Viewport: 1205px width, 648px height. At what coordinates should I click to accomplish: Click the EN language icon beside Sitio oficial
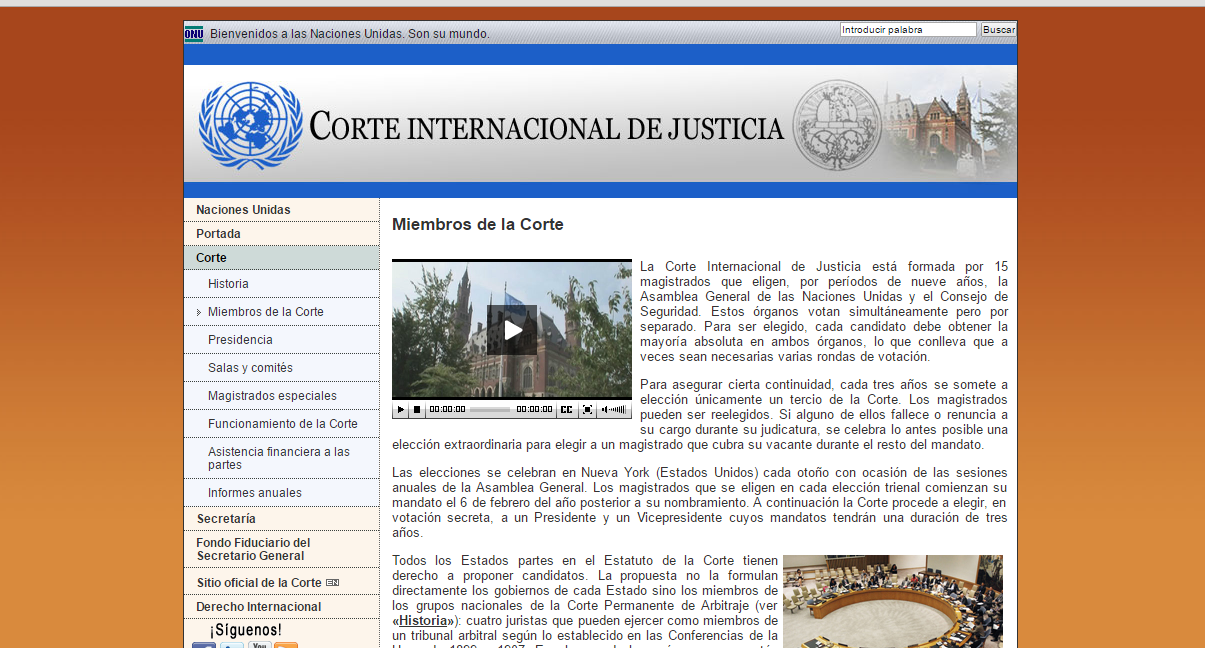pos(333,583)
